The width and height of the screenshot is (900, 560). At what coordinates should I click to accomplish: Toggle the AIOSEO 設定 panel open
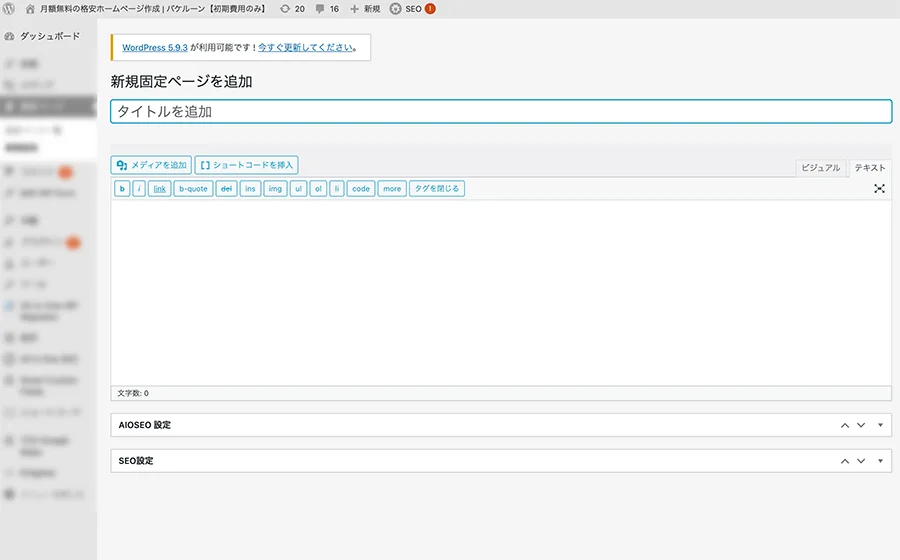pyautogui.click(x=880, y=426)
